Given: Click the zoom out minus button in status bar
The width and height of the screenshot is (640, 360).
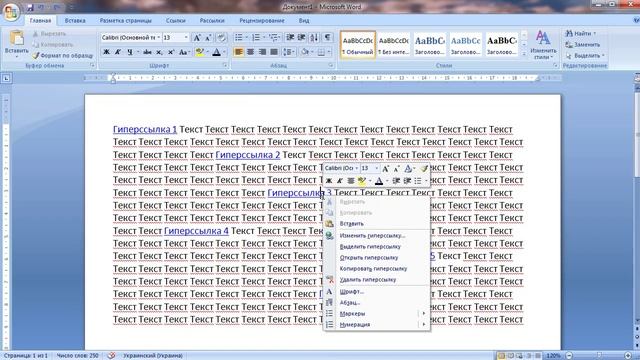Looking at the screenshot, I should [x=569, y=356].
